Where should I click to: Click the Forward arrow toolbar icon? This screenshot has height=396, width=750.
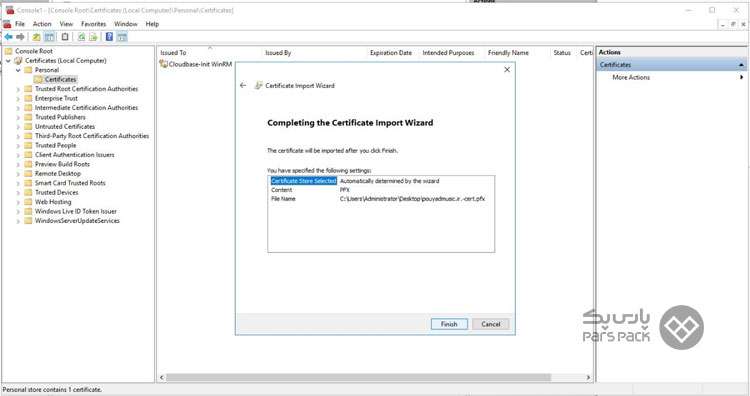click(x=20, y=37)
